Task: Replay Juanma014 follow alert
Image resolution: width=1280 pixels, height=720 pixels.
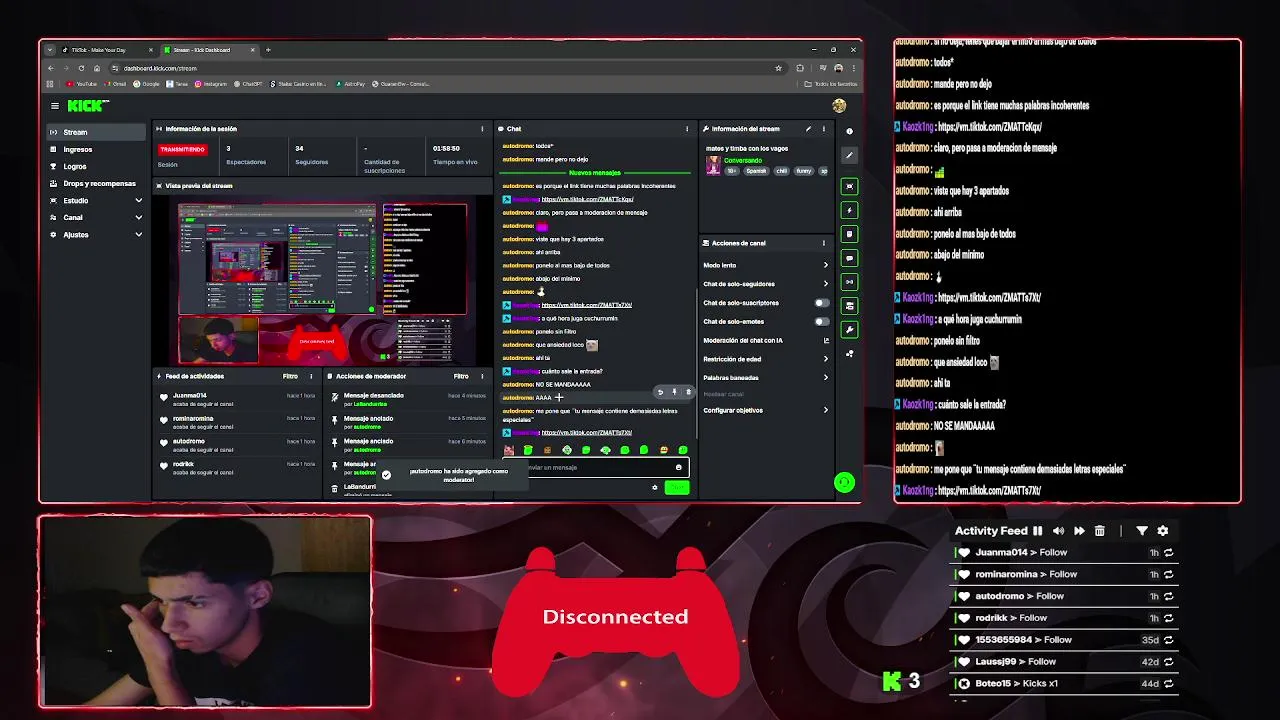Action: click(1168, 553)
